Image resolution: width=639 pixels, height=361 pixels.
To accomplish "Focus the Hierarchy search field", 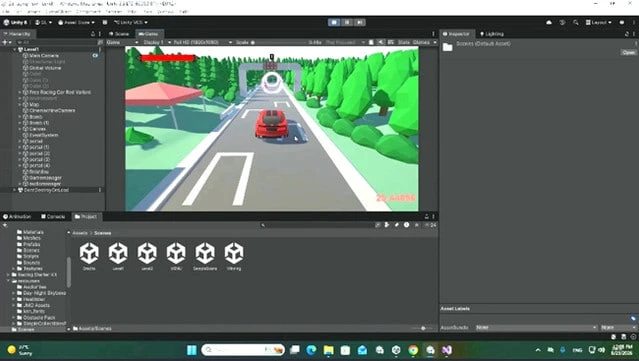I will 57,42.
